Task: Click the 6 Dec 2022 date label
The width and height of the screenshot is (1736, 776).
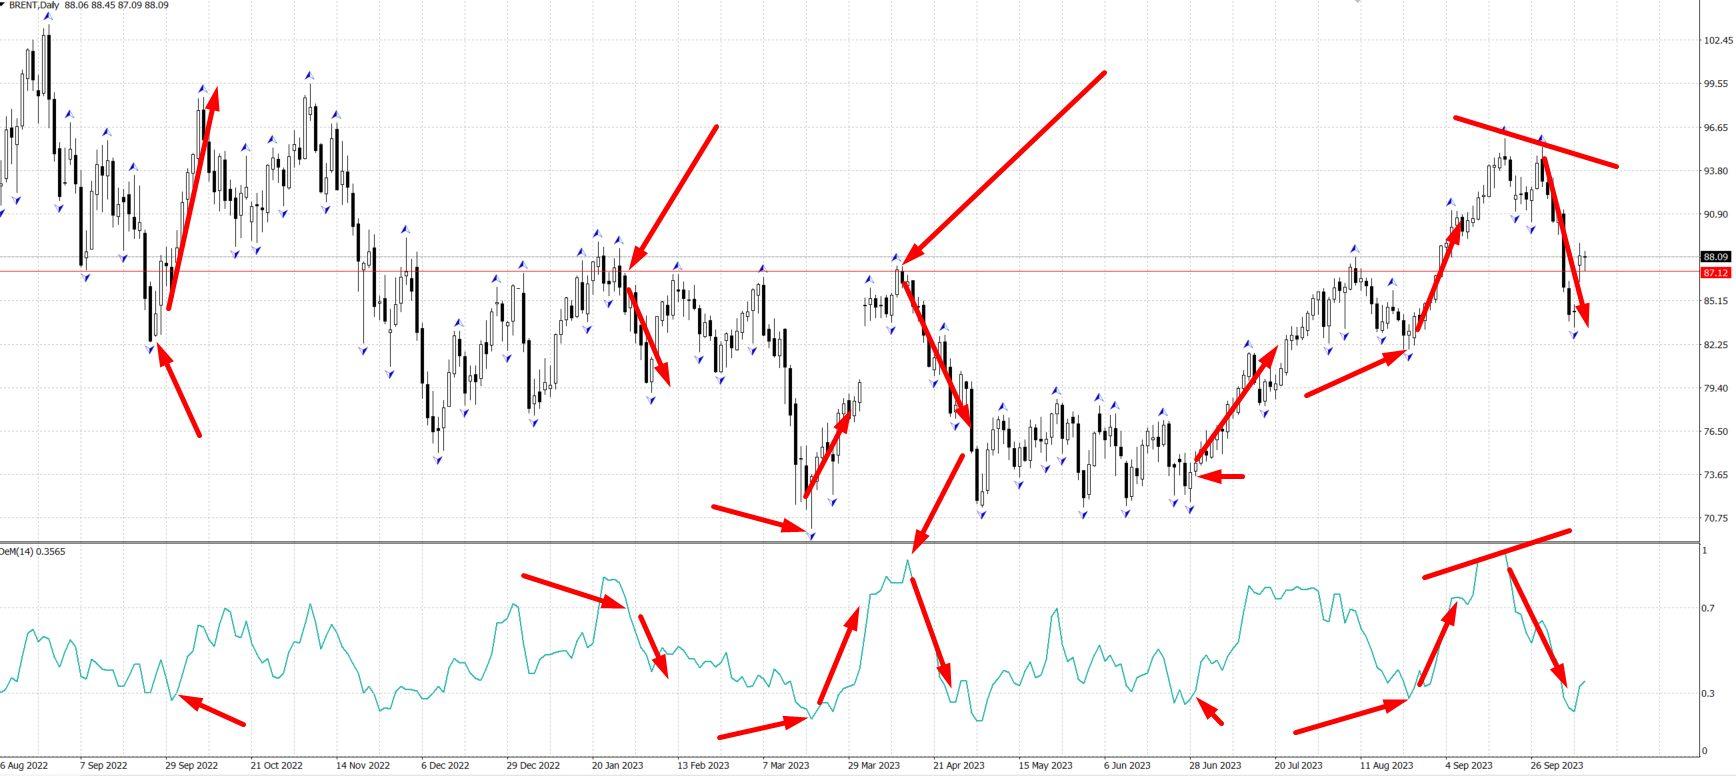Action: (446, 765)
